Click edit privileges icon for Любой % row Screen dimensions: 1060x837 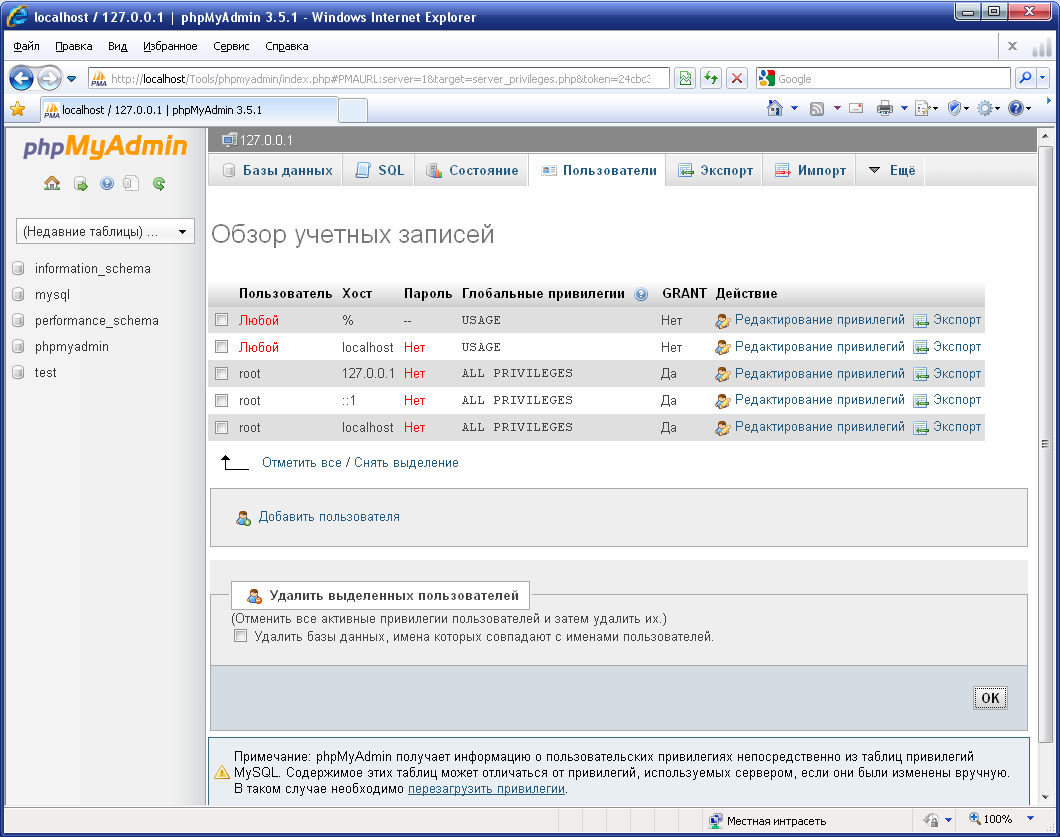723,320
